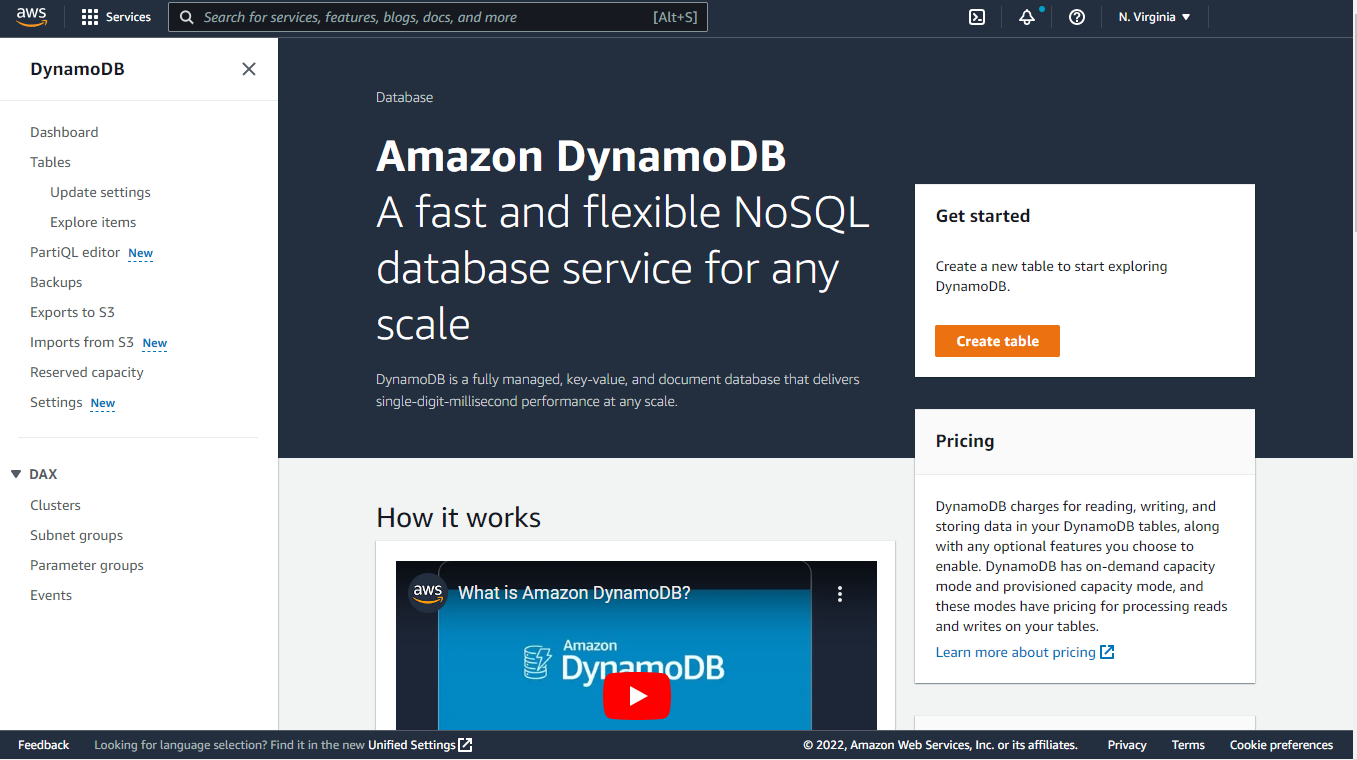The width and height of the screenshot is (1357, 760).
Task: Click the video title What is Amazon DynamoDB?
Action: coord(574,593)
